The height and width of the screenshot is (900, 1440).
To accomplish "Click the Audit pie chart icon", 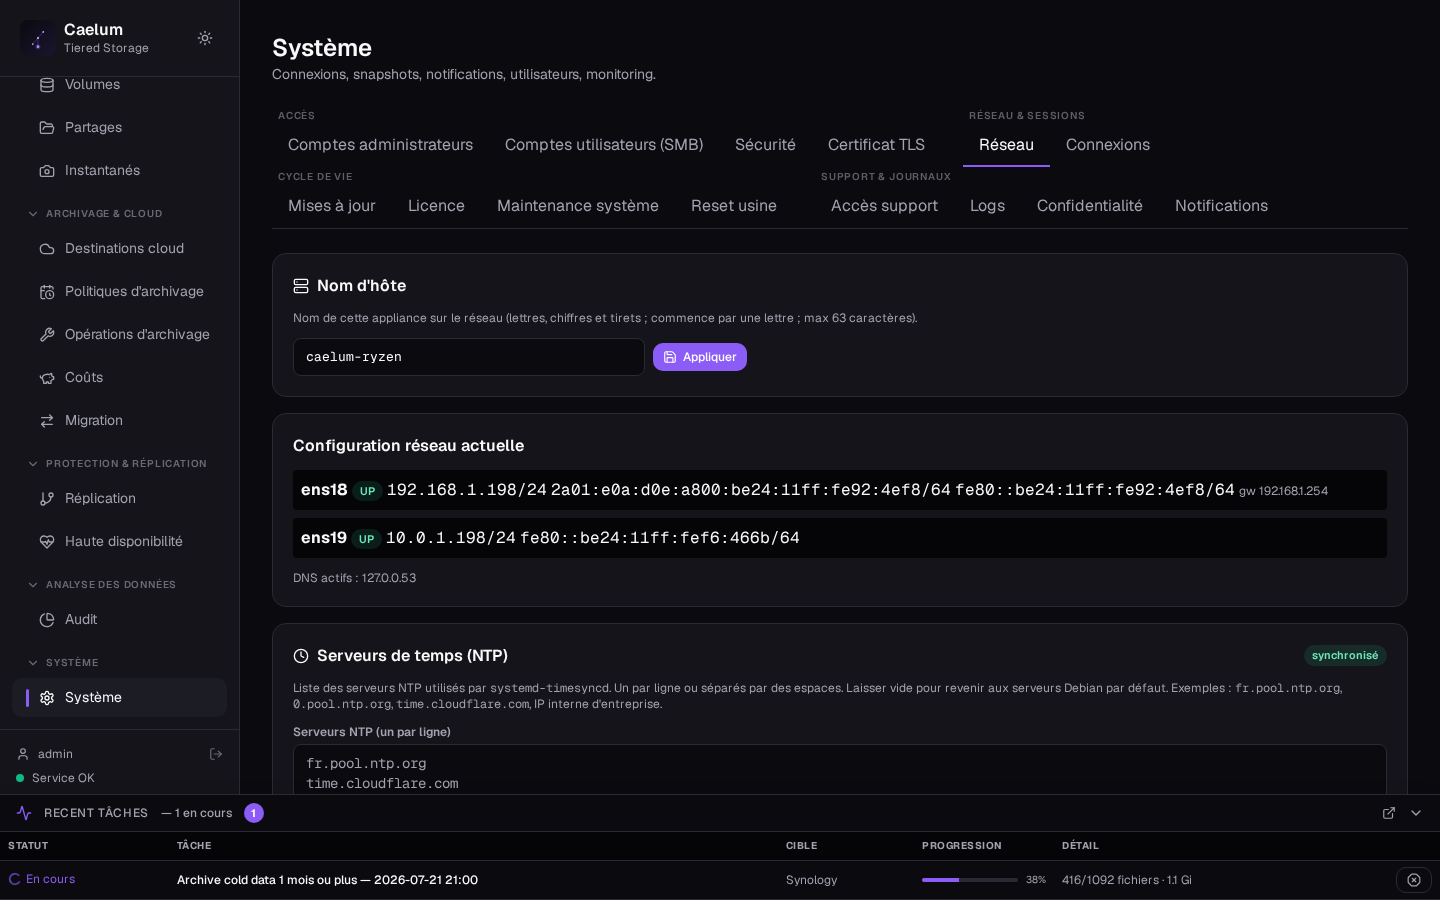I will click(x=47, y=620).
